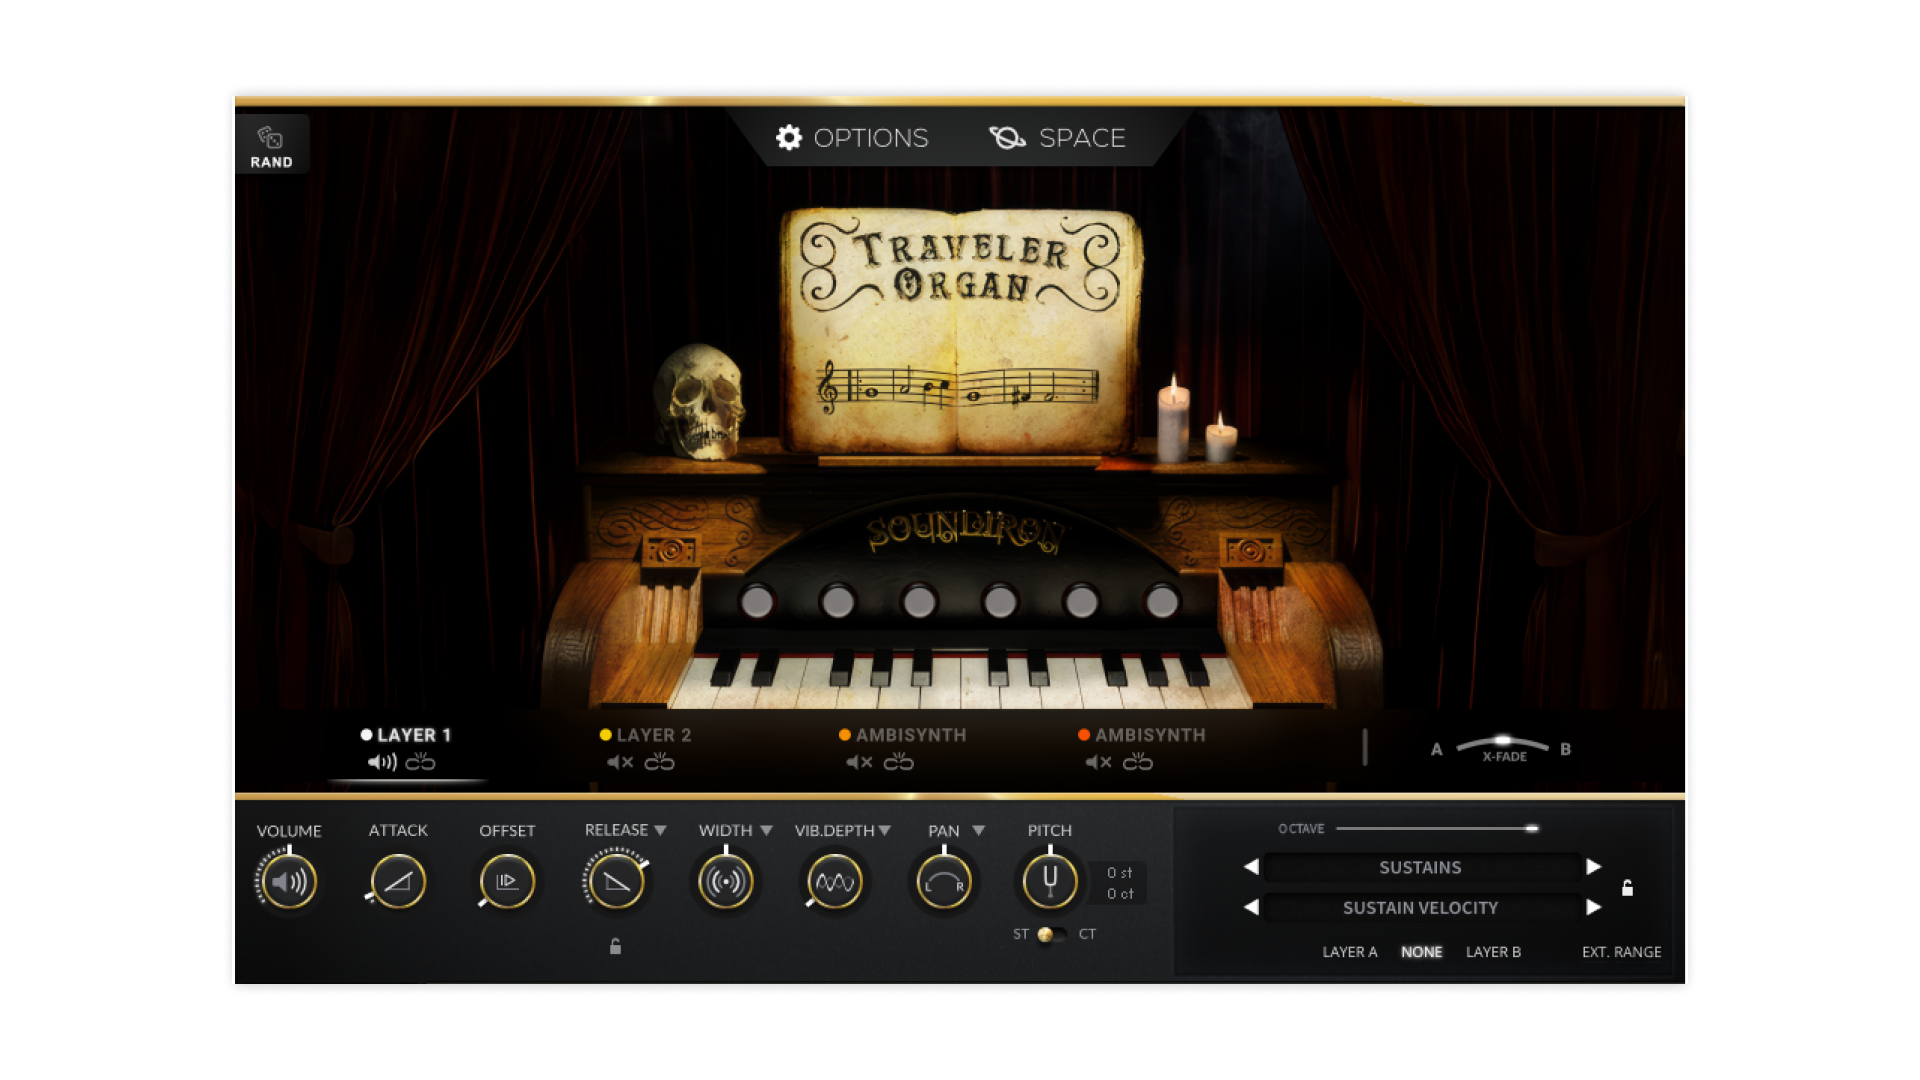Click the small lock below the Release knob
1920x1080 pixels.
[x=615, y=946]
